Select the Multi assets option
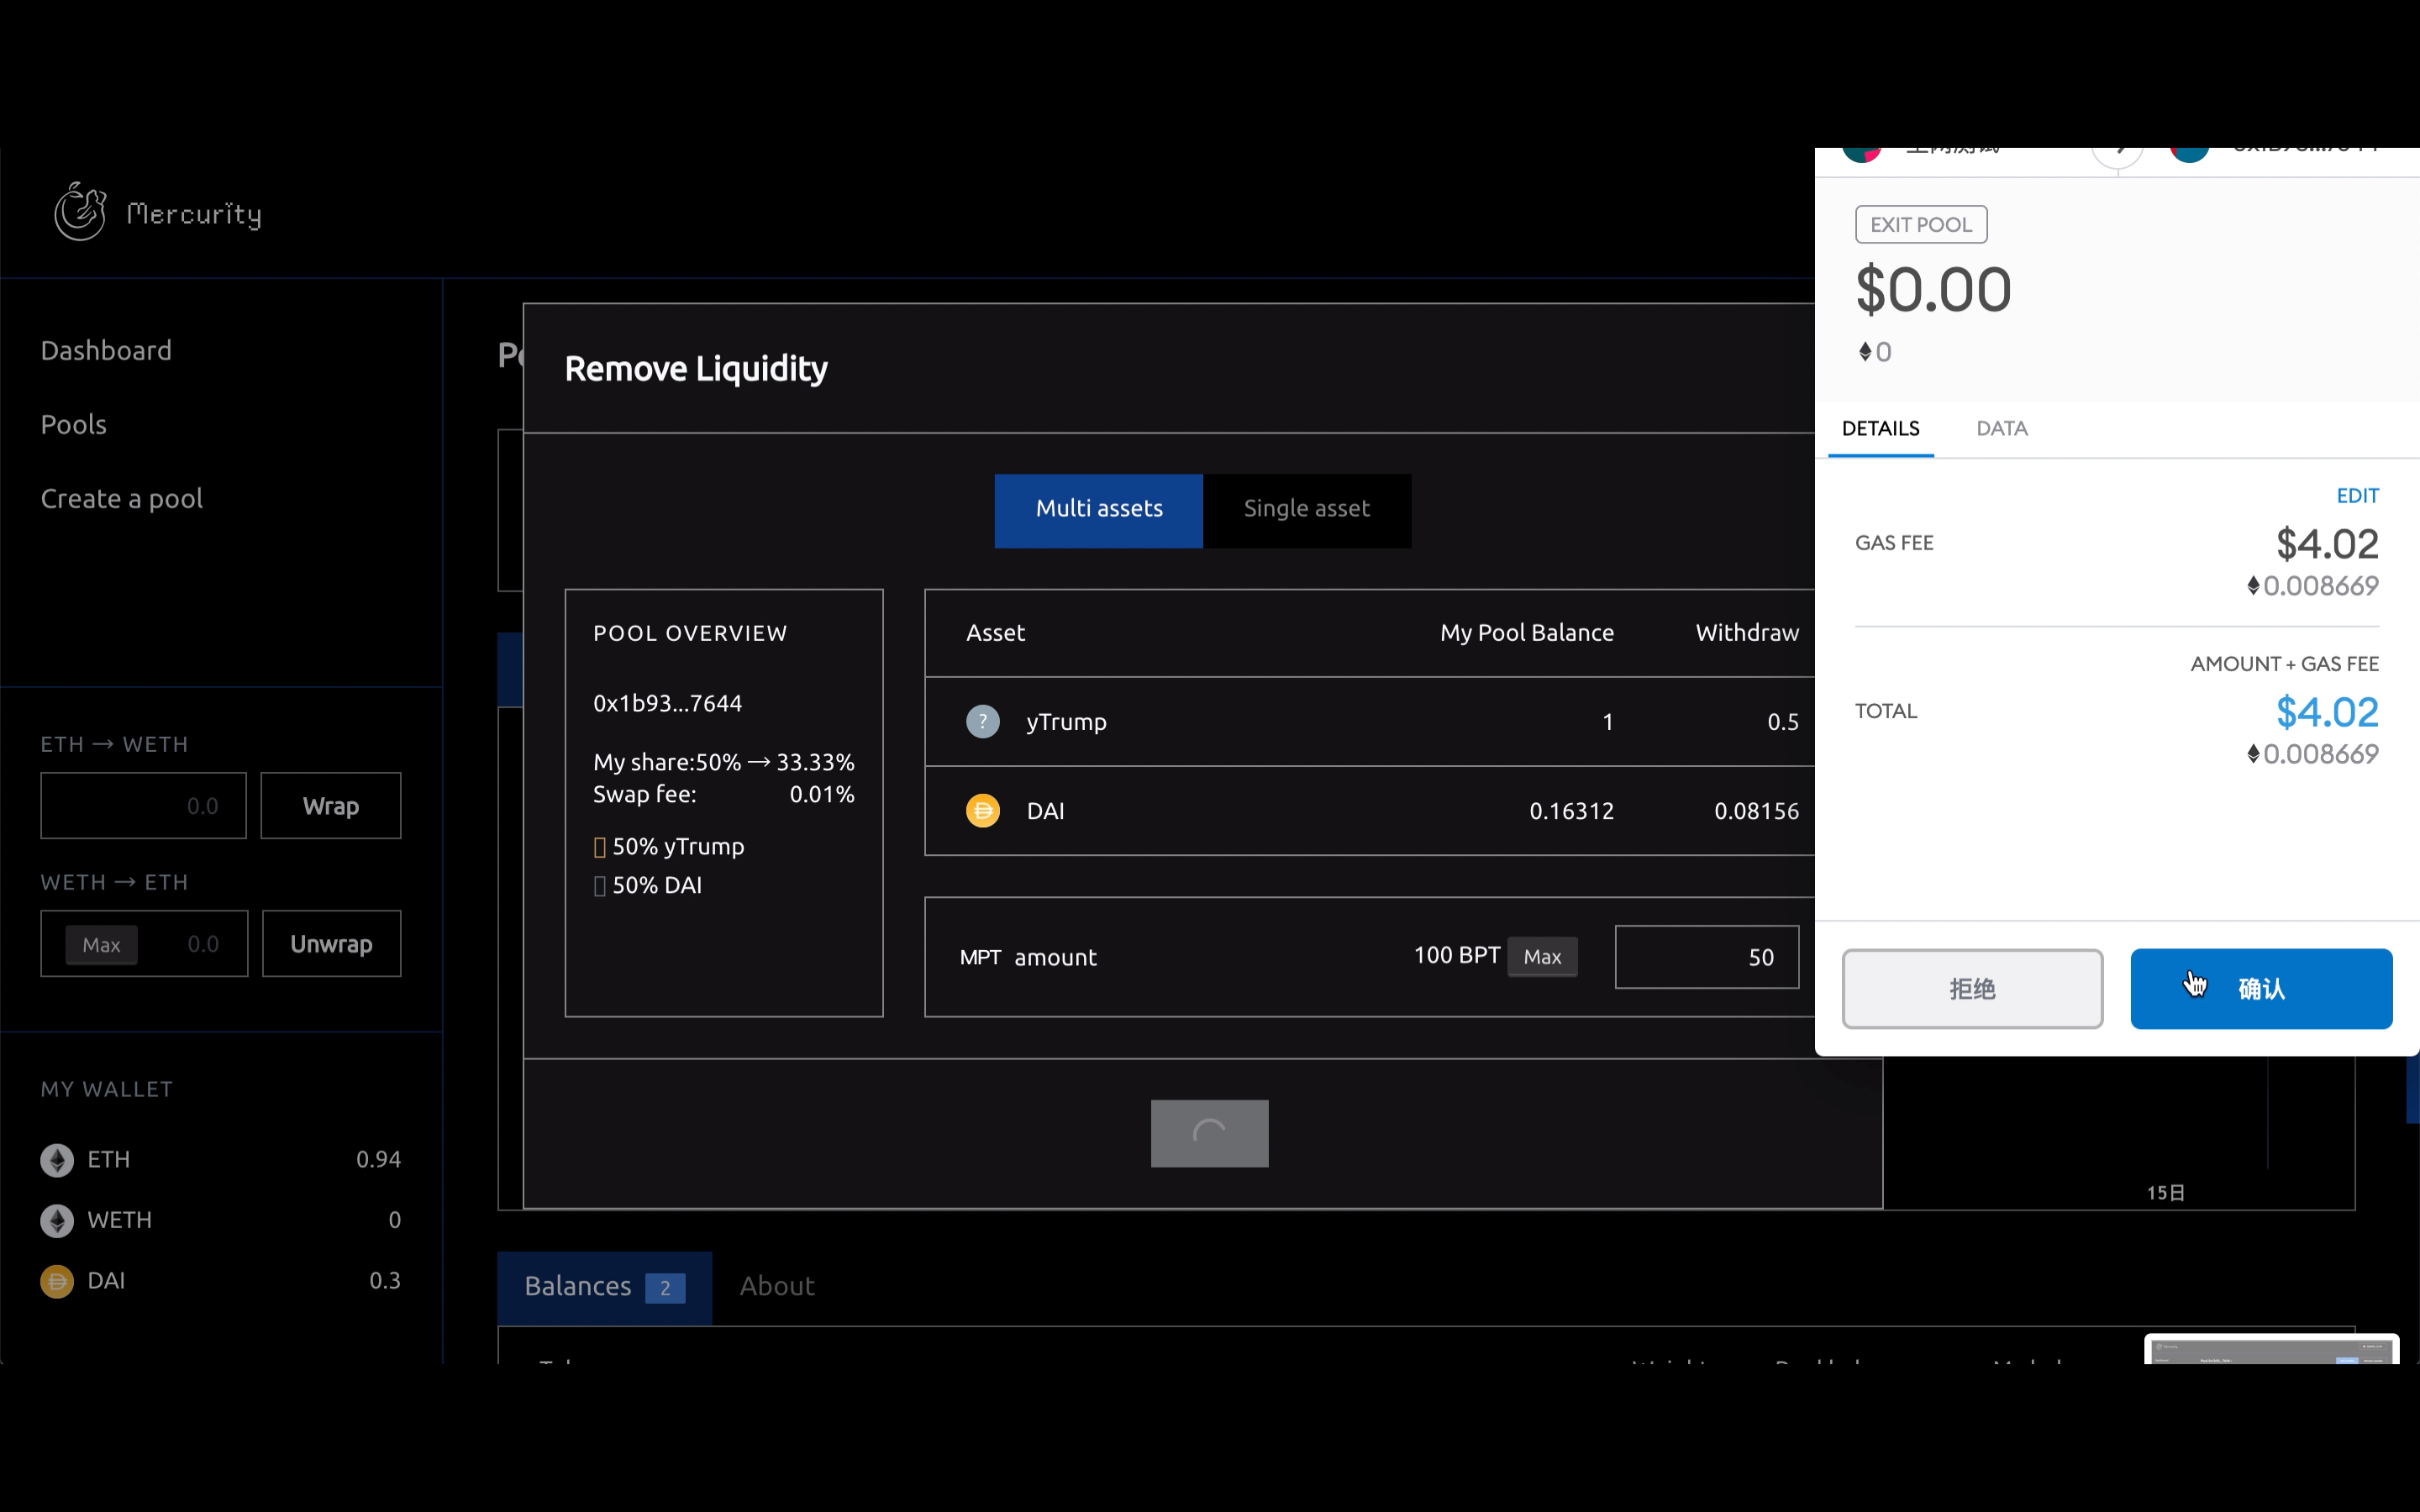The width and height of the screenshot is (2420, 1512). tap(1098, 509)
